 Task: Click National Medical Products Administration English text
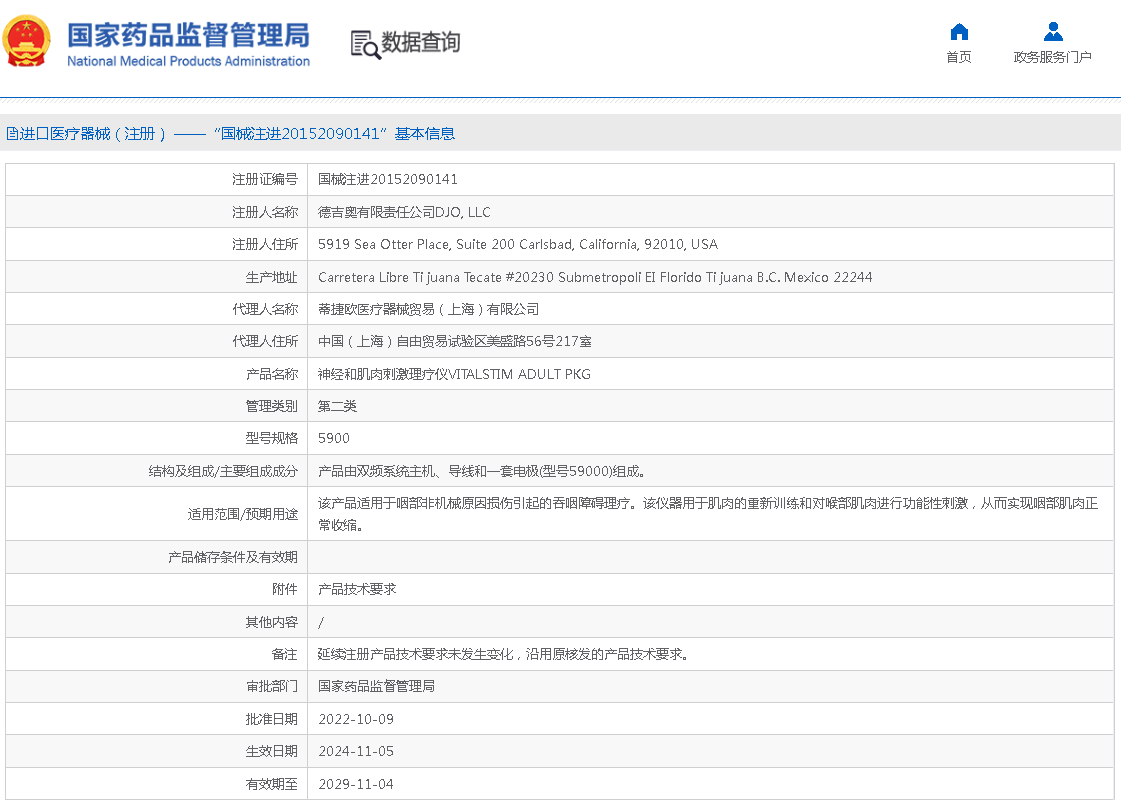click(x=188, y=62)
